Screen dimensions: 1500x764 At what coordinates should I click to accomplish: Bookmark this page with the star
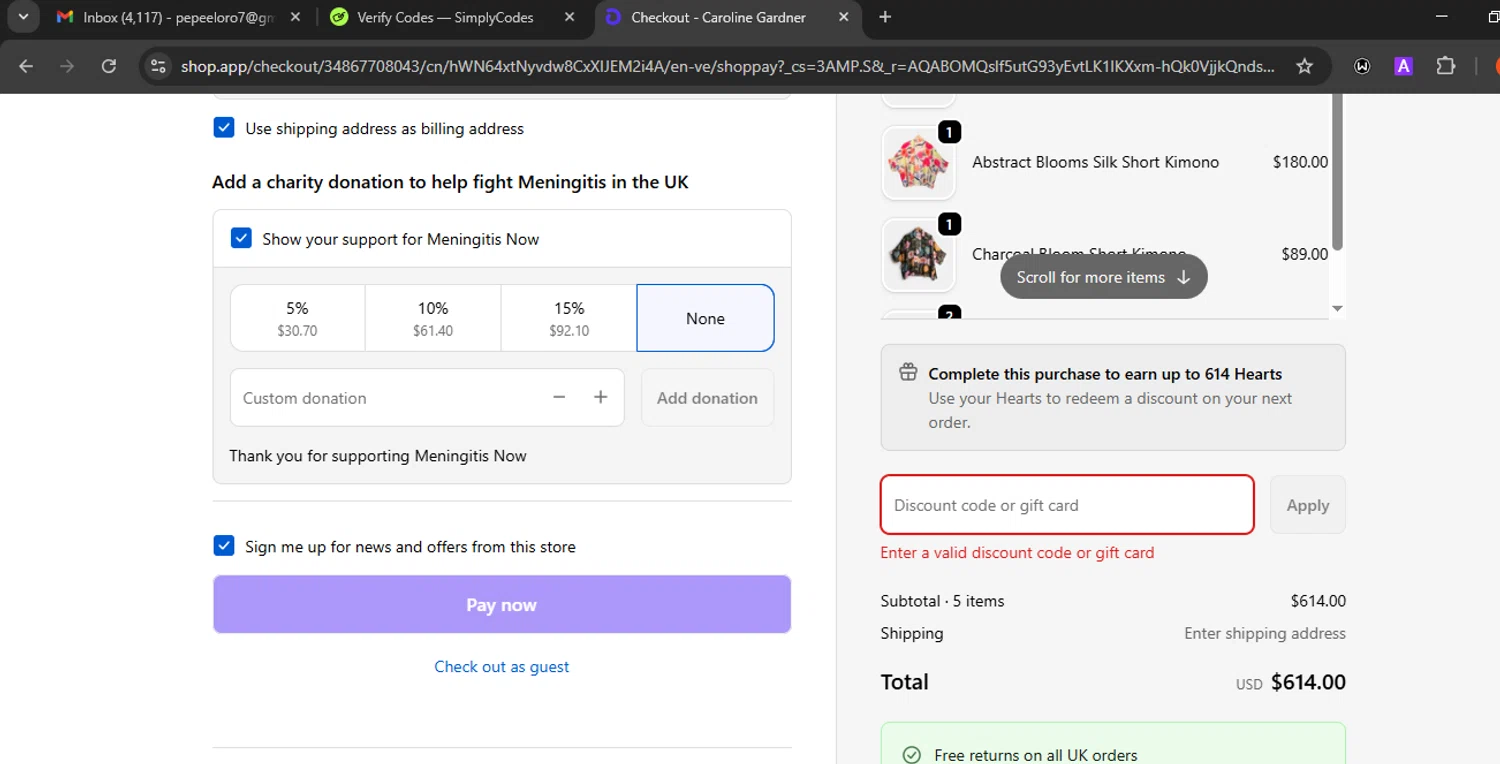tap(1304, 66)
